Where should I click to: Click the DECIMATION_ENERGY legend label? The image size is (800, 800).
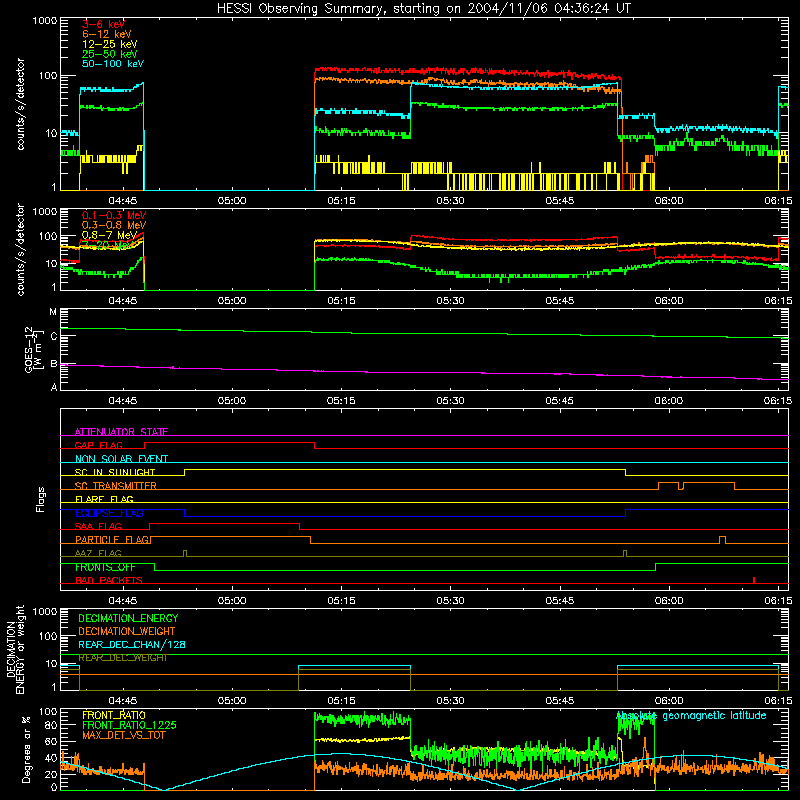point(128,618)
